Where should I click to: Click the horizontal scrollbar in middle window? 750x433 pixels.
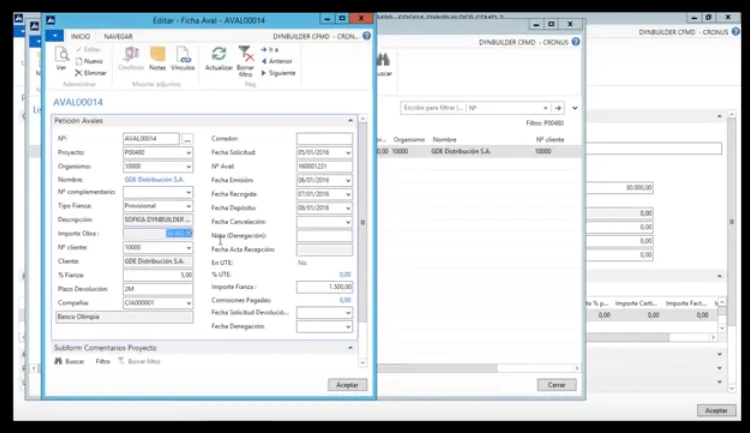tap(438, 368)
